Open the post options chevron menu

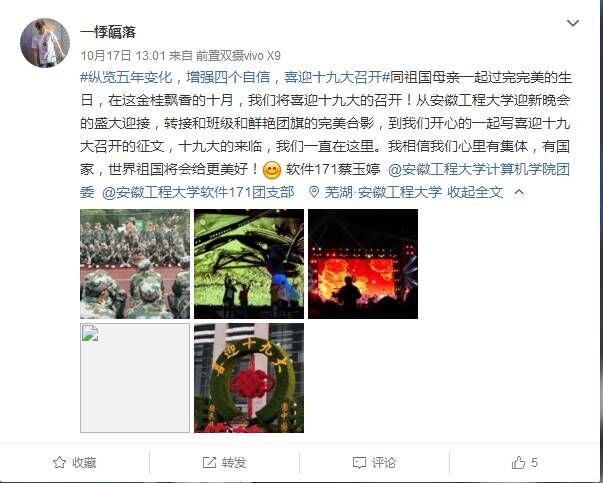point(573,24)
